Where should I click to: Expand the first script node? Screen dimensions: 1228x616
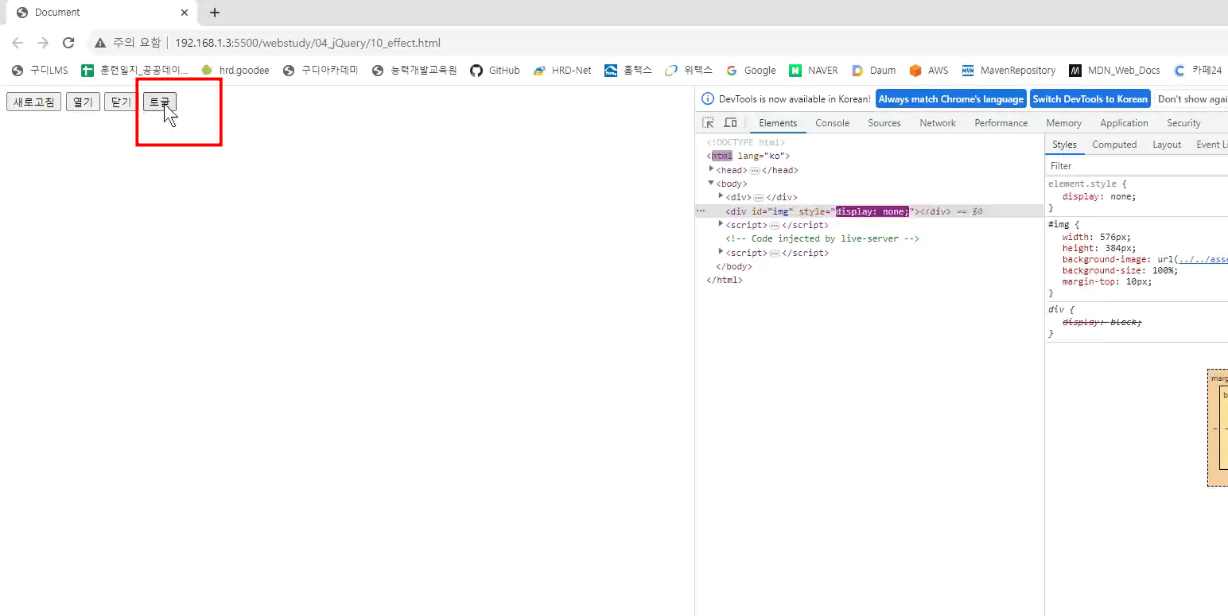pos(721,224)
